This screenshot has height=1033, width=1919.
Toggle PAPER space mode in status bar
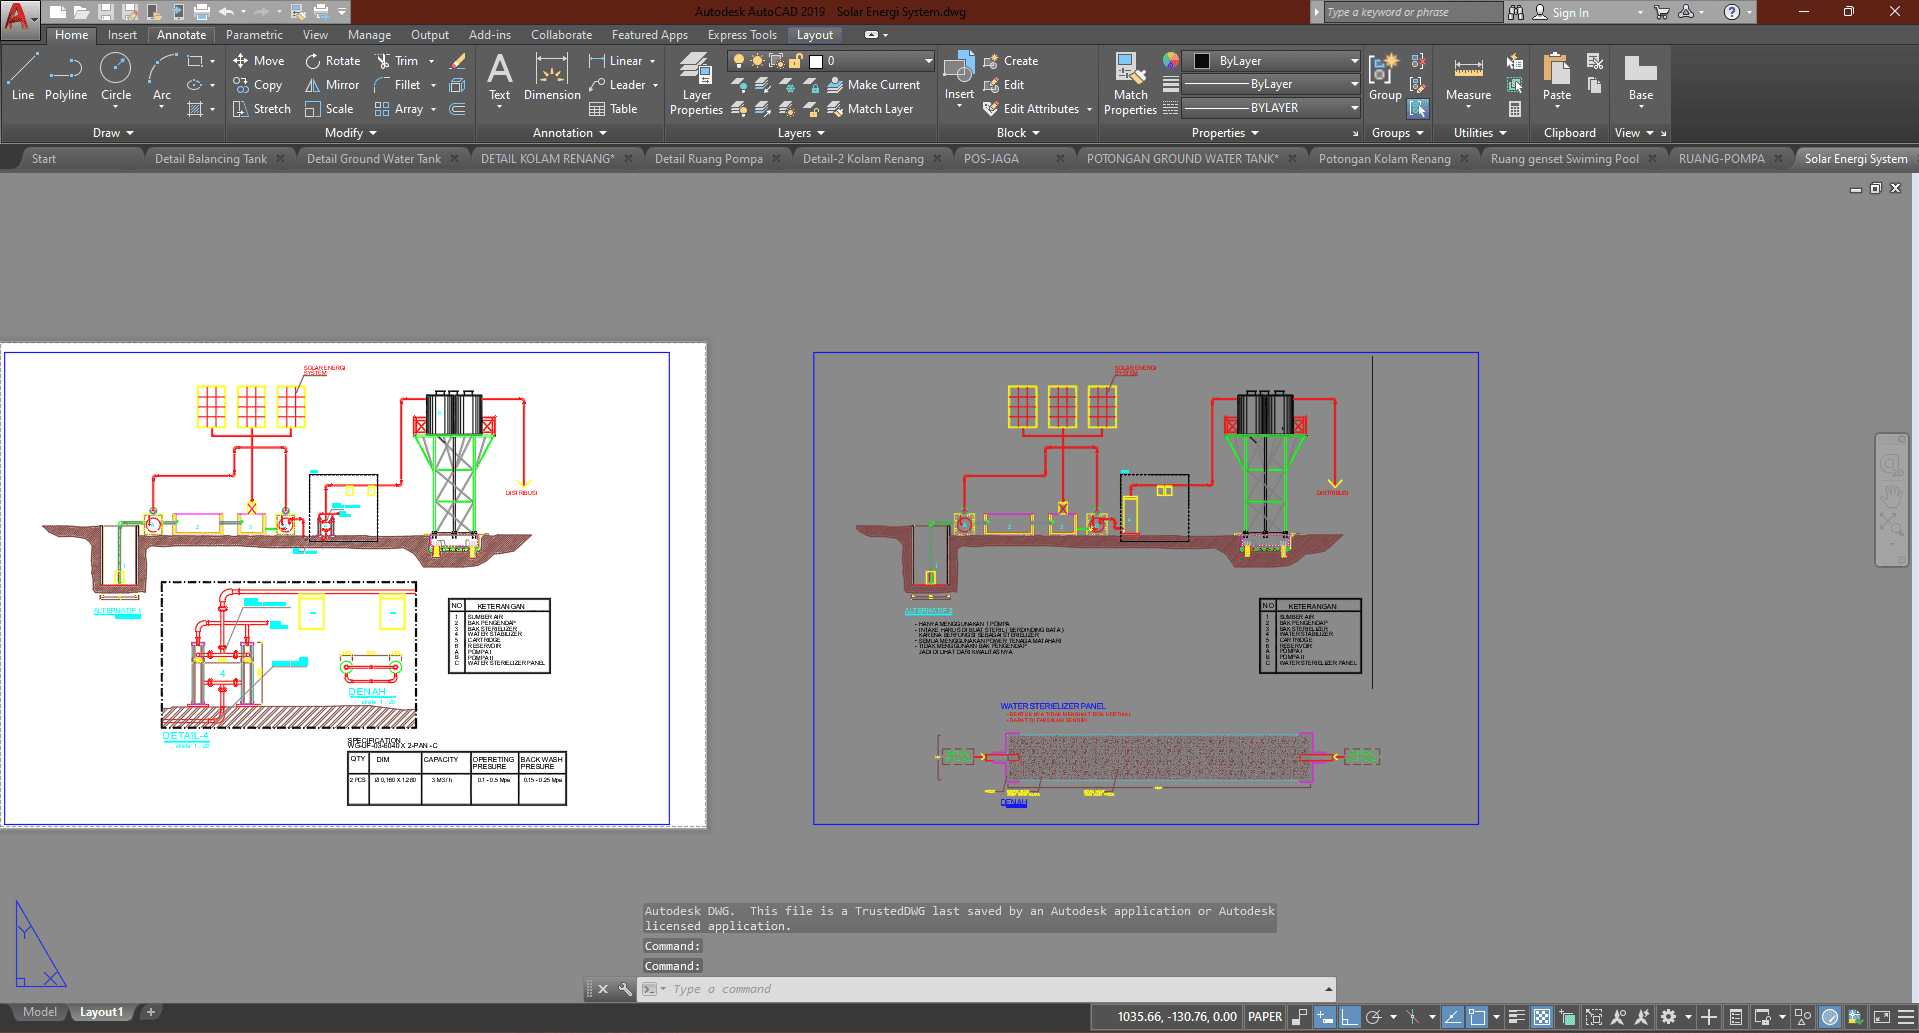point(1265,1017)
